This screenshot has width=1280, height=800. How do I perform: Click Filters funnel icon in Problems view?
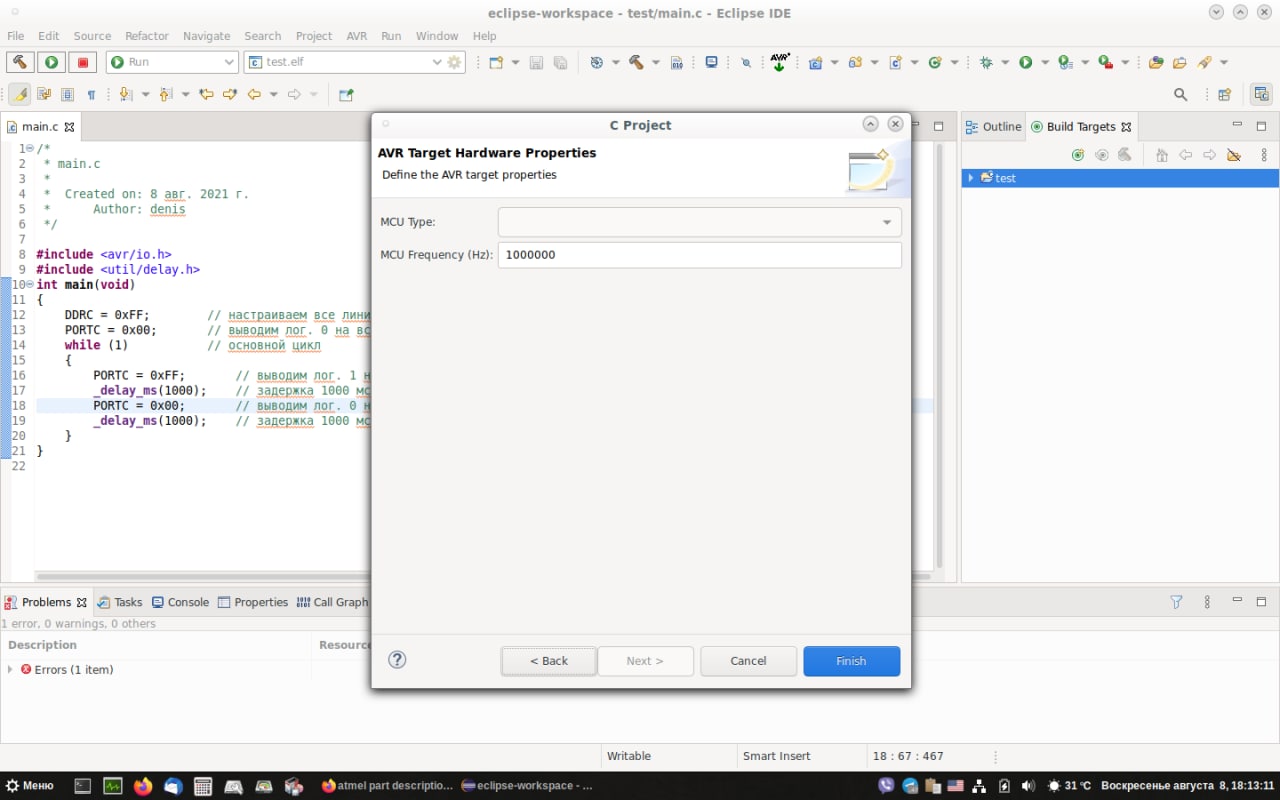pyautogui.click(x=1177, y=602)
